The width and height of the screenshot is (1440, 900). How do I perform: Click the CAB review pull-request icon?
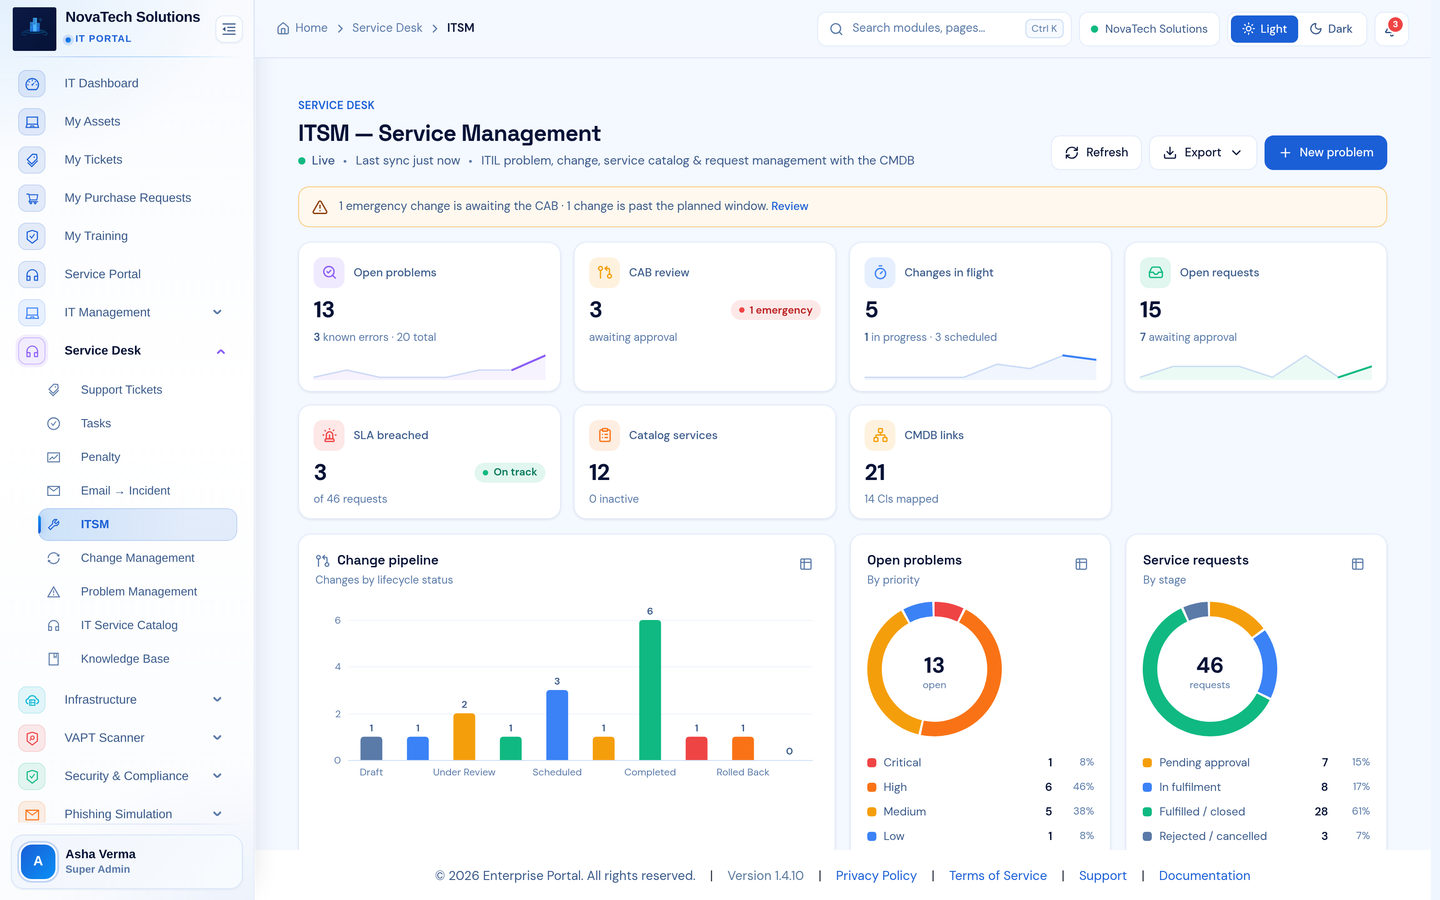pos(605,272)
